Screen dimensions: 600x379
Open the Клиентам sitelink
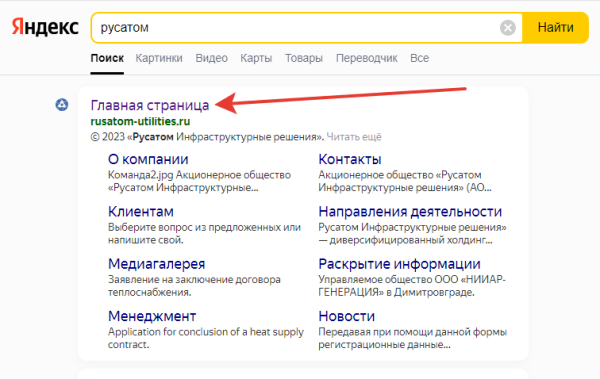pyautogui.click(x=141, y=211)
